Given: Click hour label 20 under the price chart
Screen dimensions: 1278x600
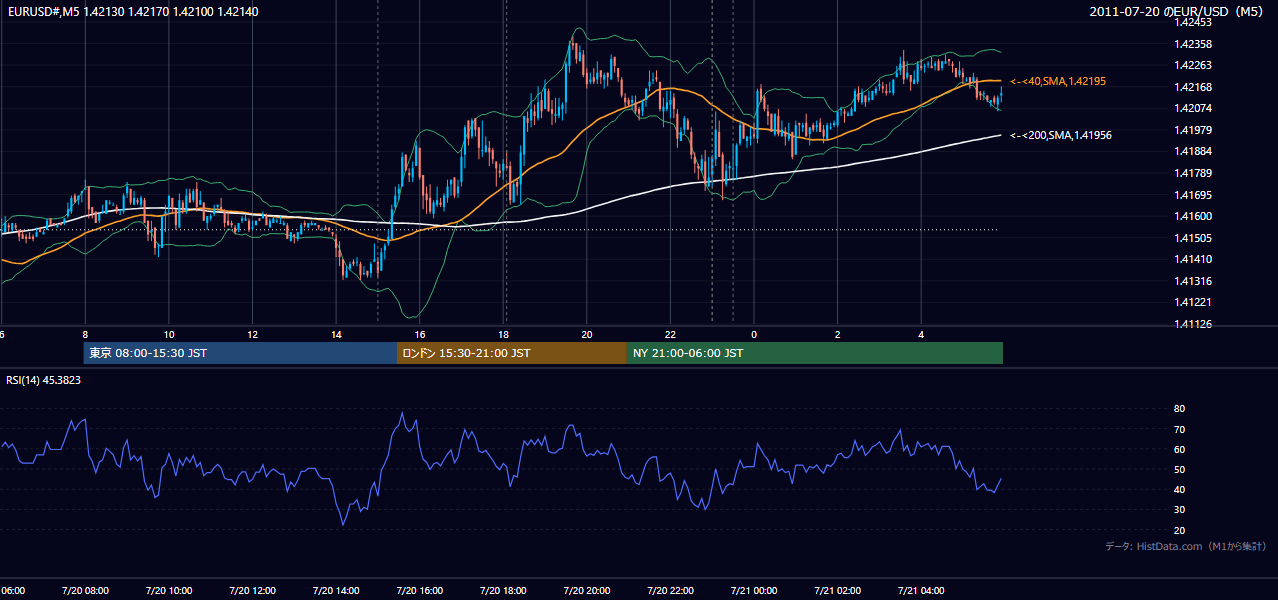Looking at the screenshot, I should [587, 335].
